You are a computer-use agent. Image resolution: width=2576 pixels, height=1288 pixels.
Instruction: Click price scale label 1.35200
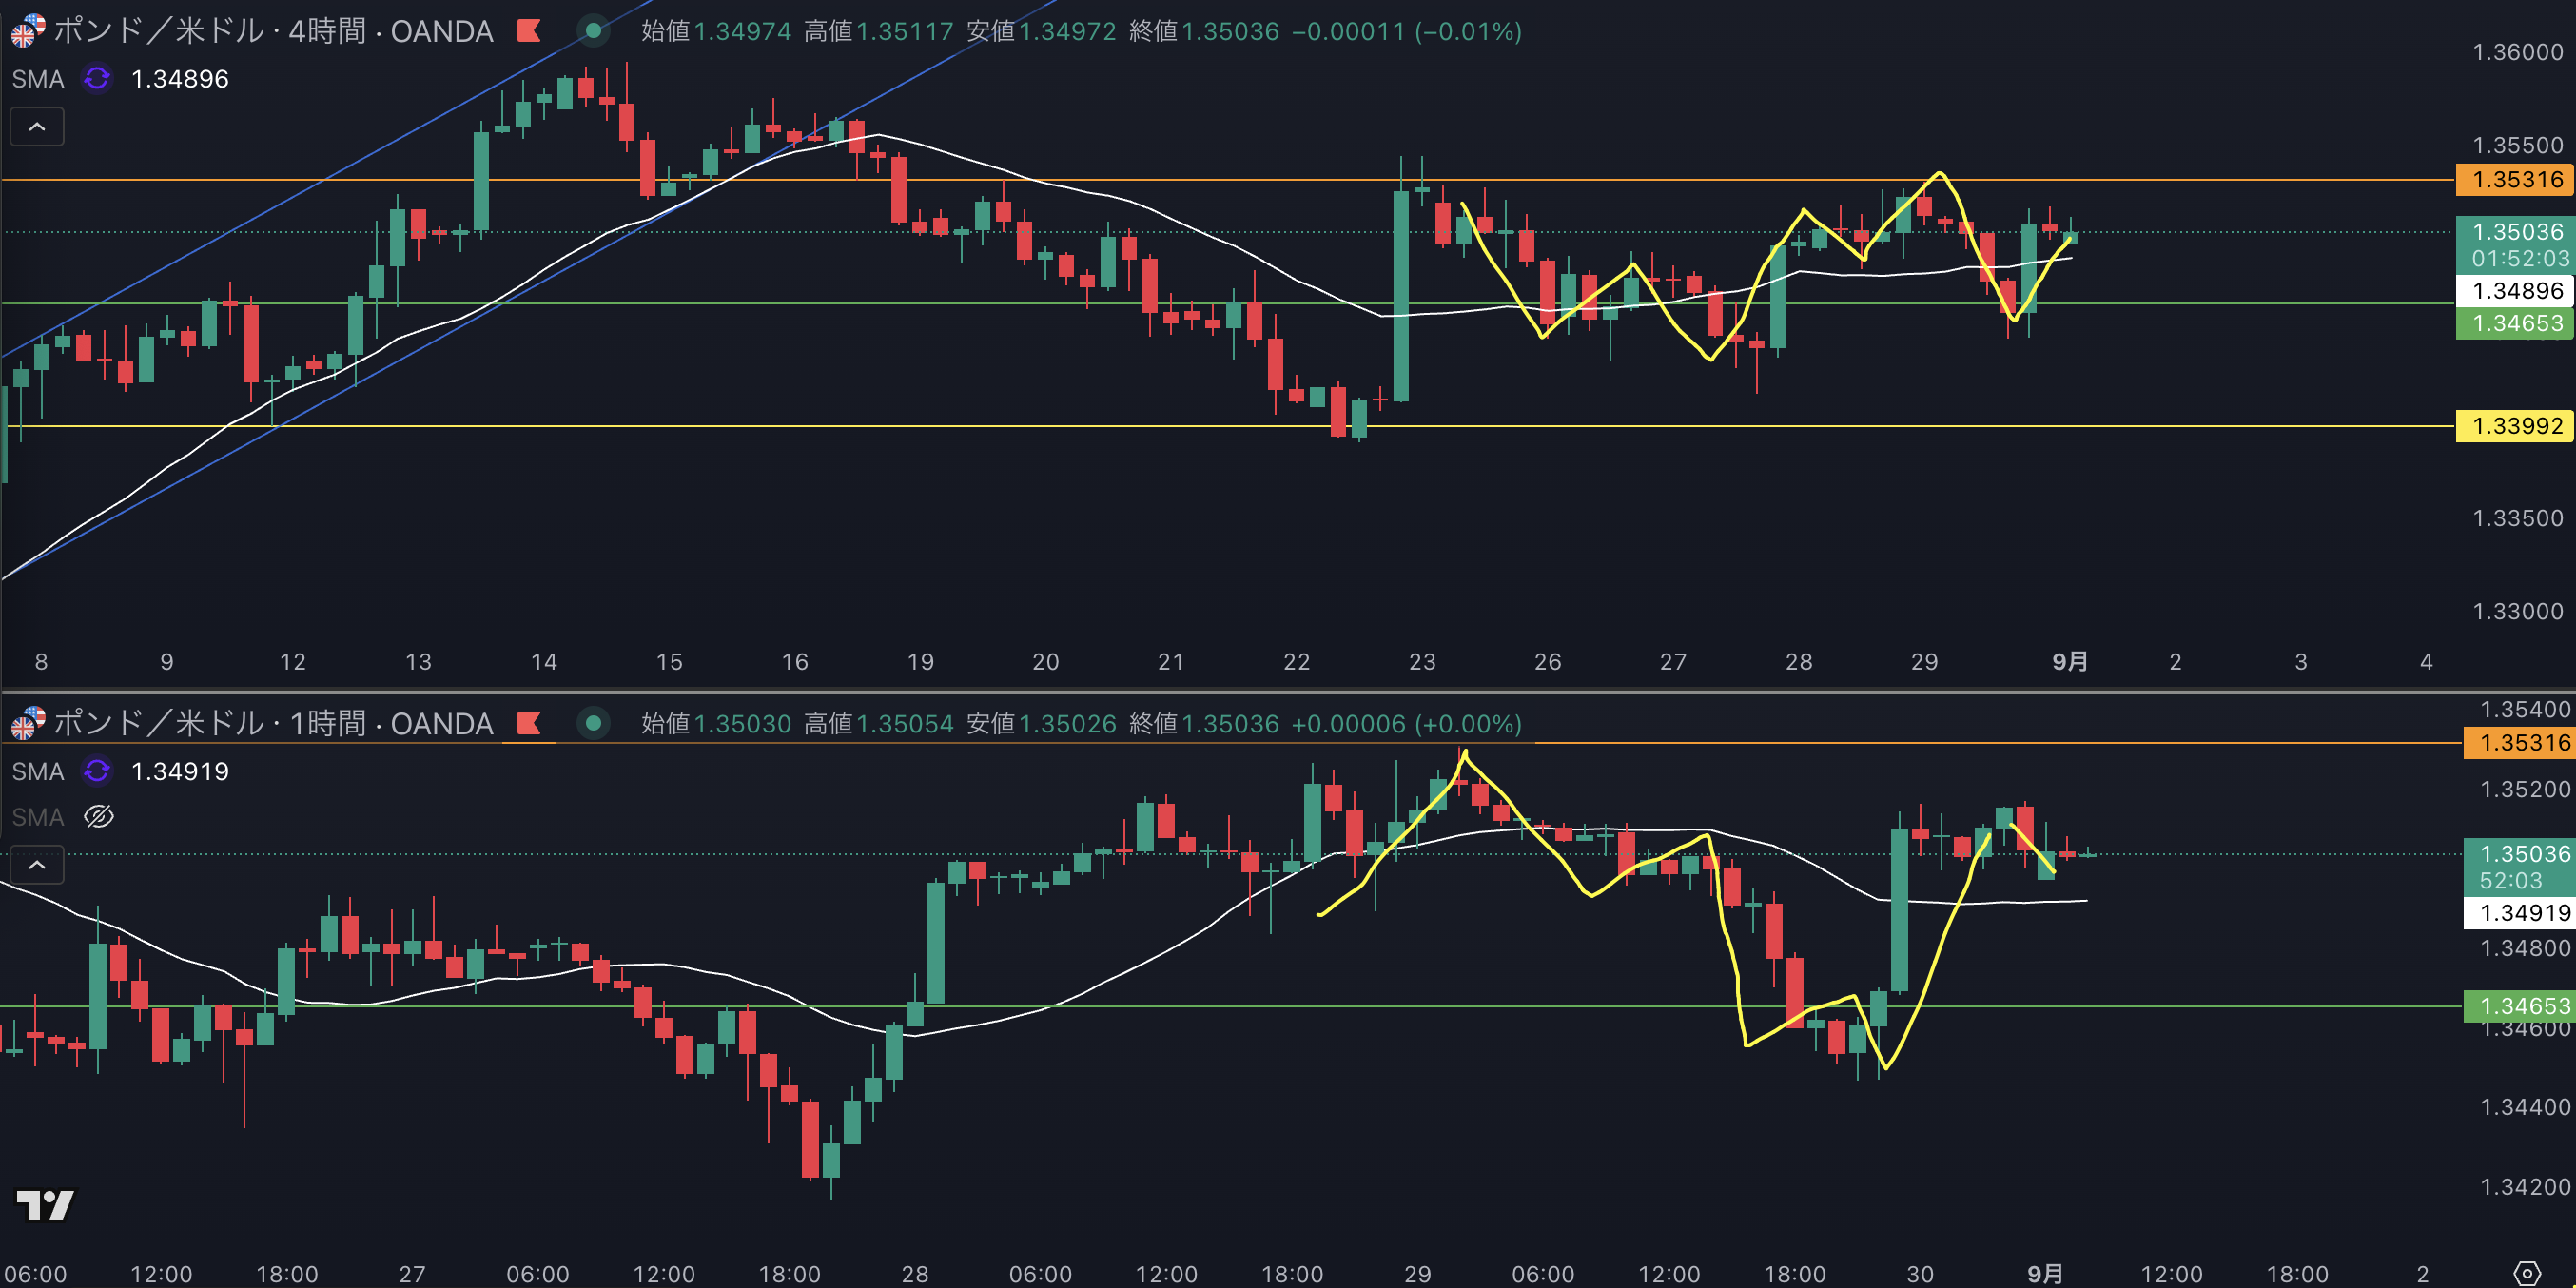2524,789
